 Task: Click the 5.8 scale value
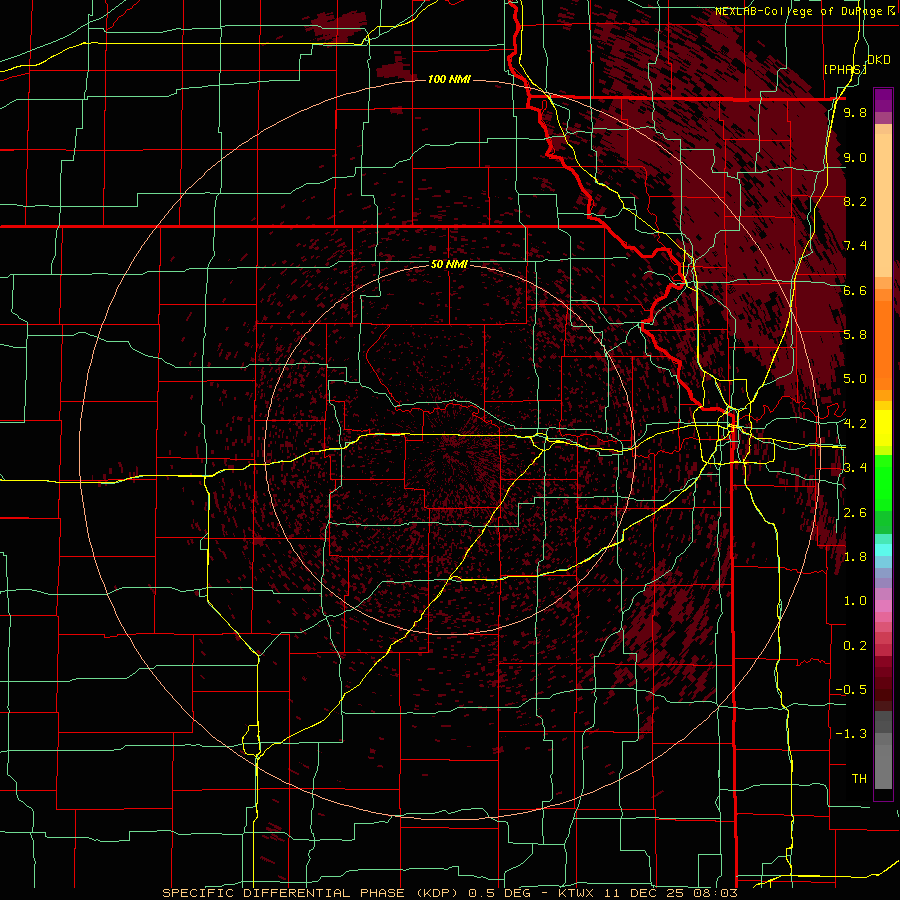[855, 335]
